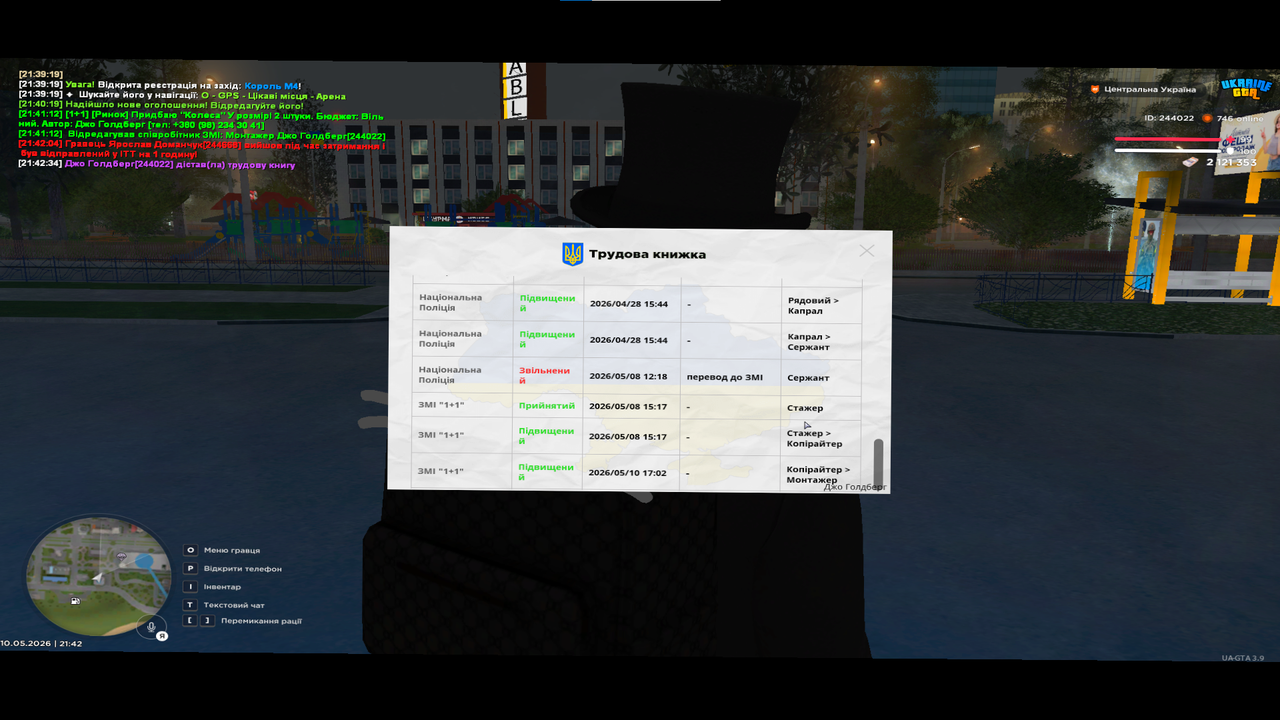The width and height of the screenshot is (1280, 720).
Task: Toggle the microphone voice chat icon
Action: [x=152, y=627]
